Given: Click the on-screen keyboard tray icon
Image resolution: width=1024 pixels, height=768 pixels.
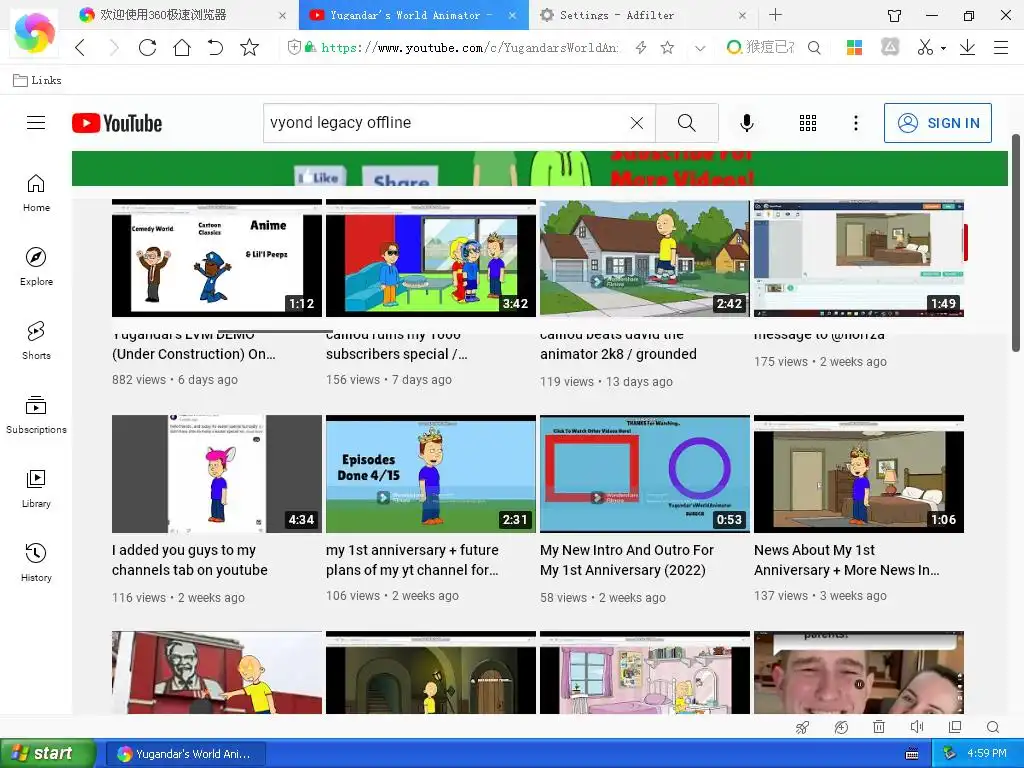Looking at the screenshot, I should (x=912, y=754).
